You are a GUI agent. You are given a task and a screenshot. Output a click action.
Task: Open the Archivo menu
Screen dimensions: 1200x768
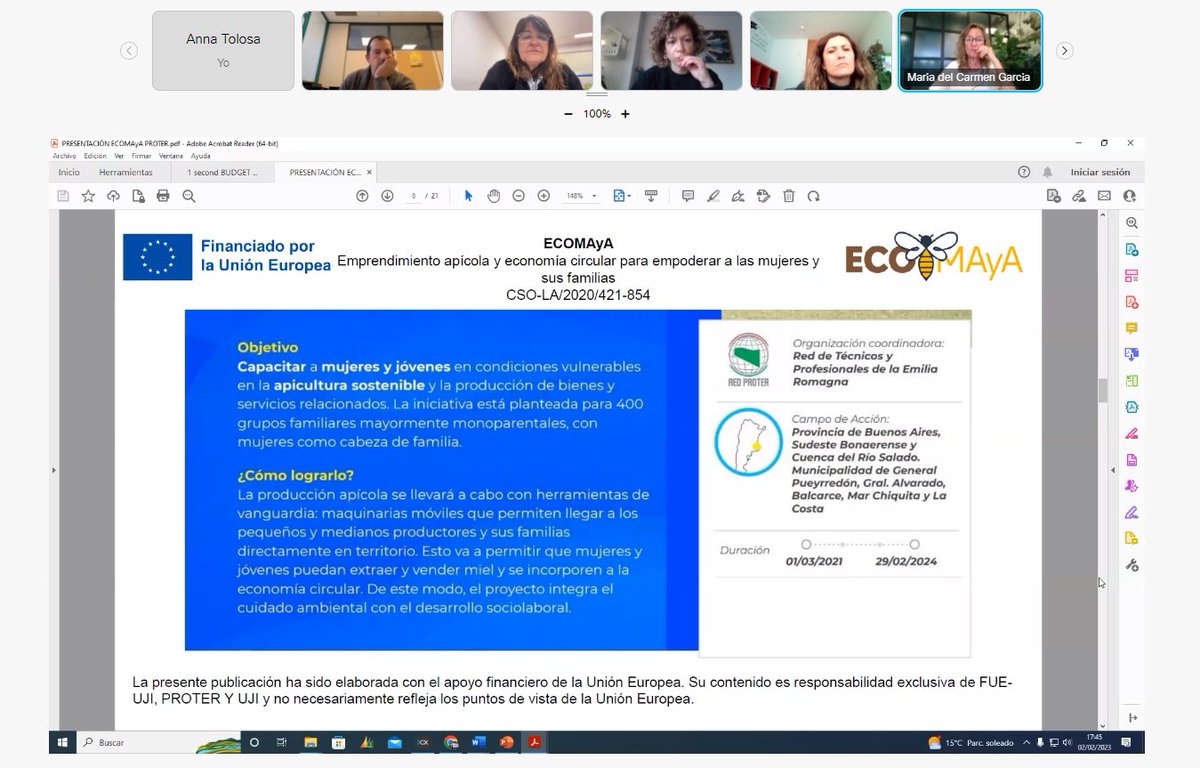[64, 156]
